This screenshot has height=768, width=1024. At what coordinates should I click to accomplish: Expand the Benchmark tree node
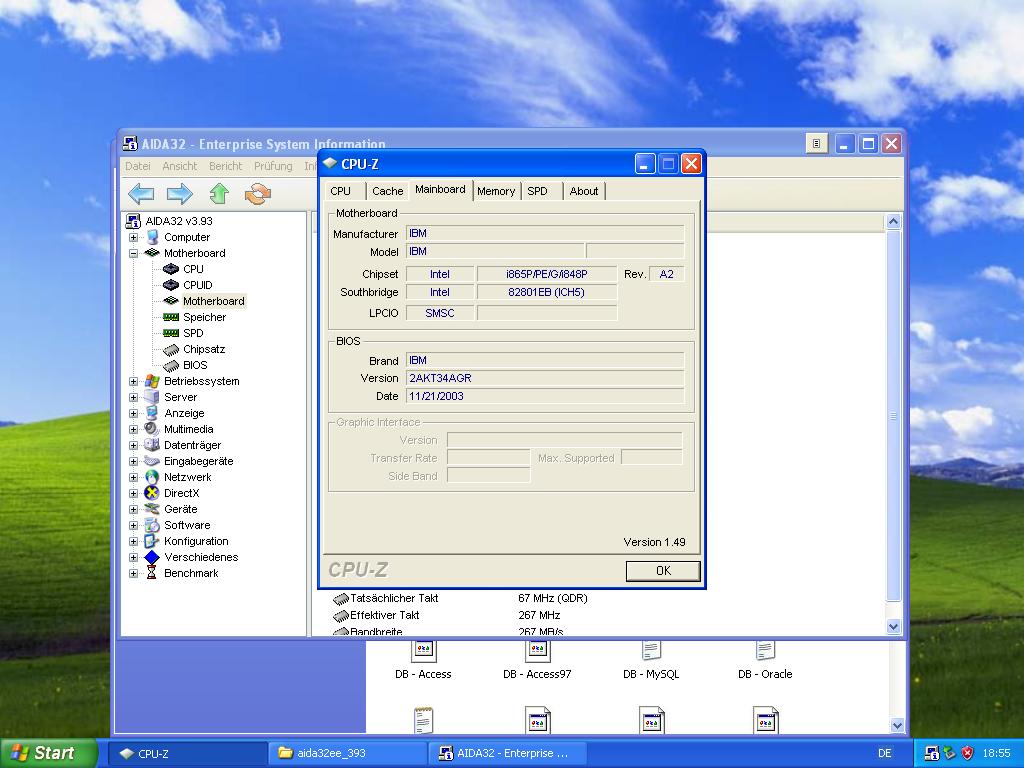click(133, 573)
